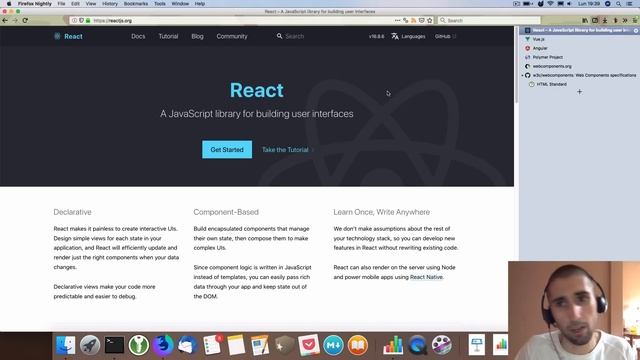Switch to the Angular sidebar tab
Screen dimensions: 640x360
click(580, 48)
